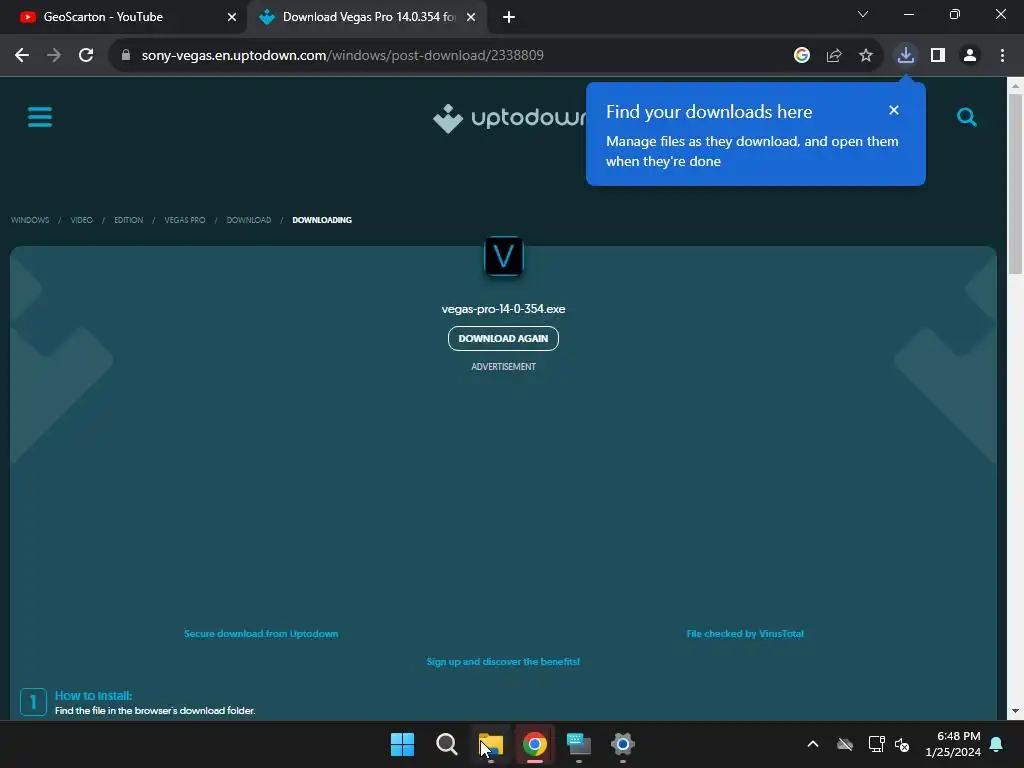Show hidden system tray icons
This screenshot has width=1024, height=768.
click(x=813, y=744)
